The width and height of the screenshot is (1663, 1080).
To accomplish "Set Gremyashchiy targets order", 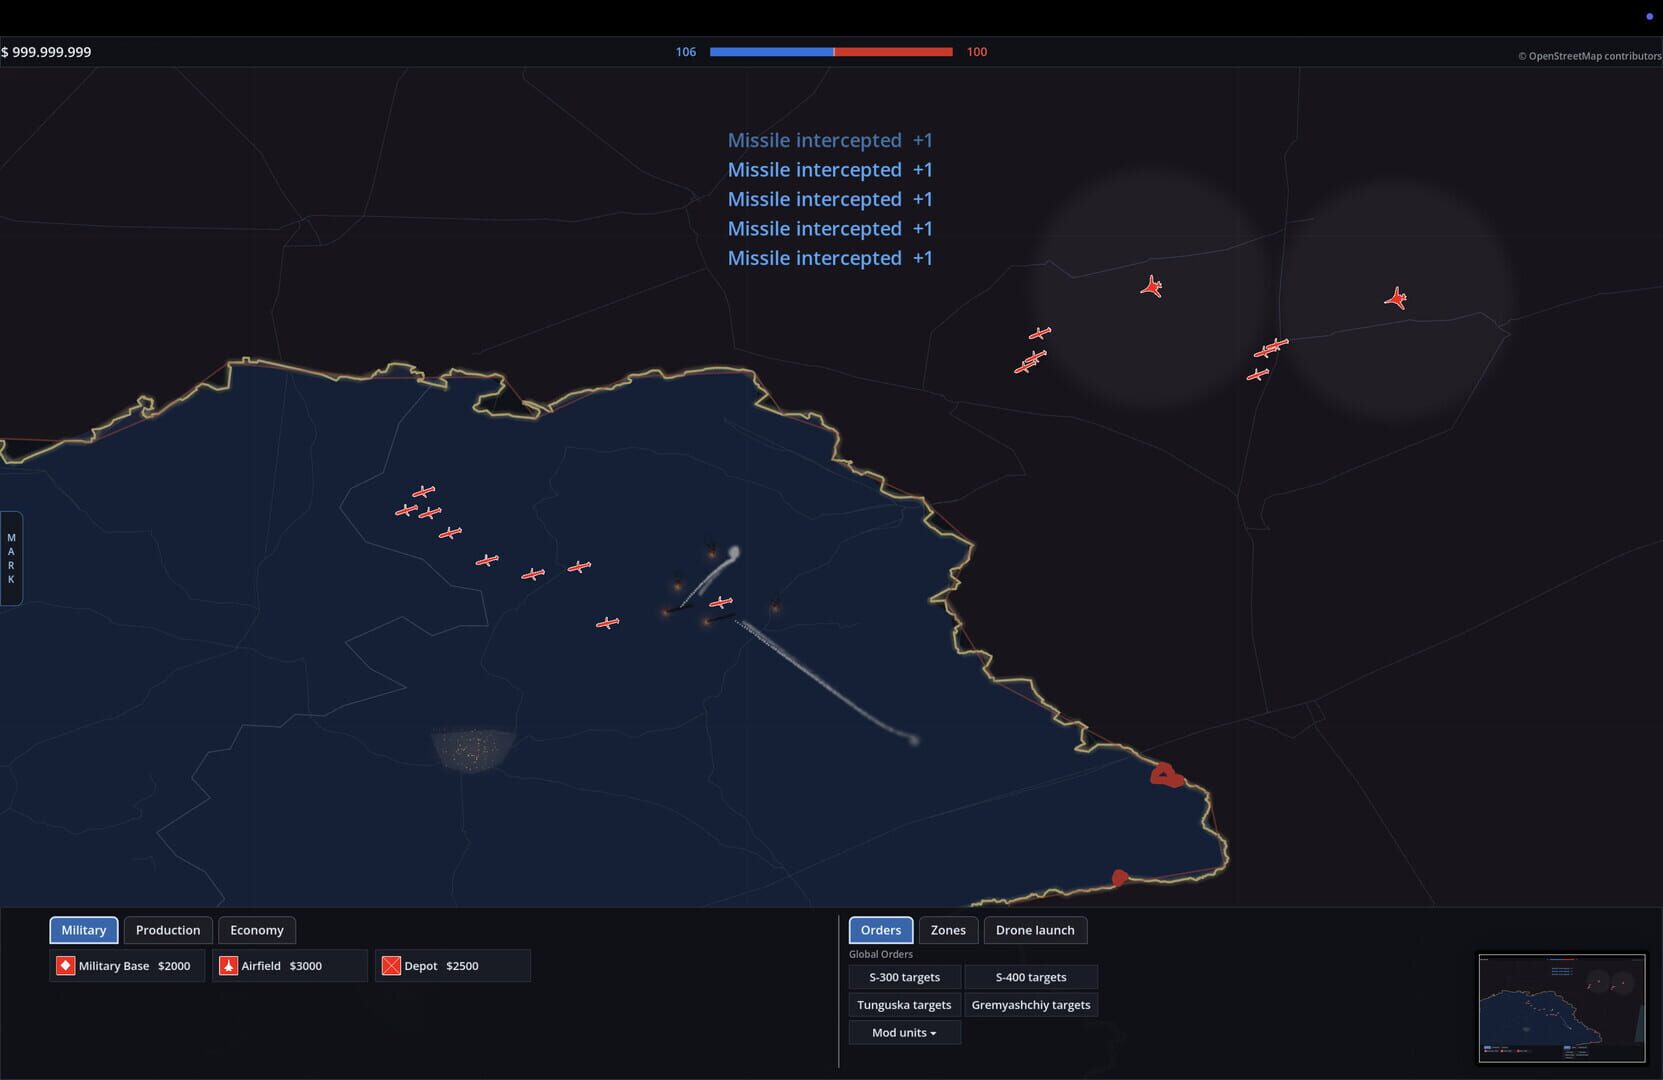I will pyautogui.click(x=1031, y=1005).
